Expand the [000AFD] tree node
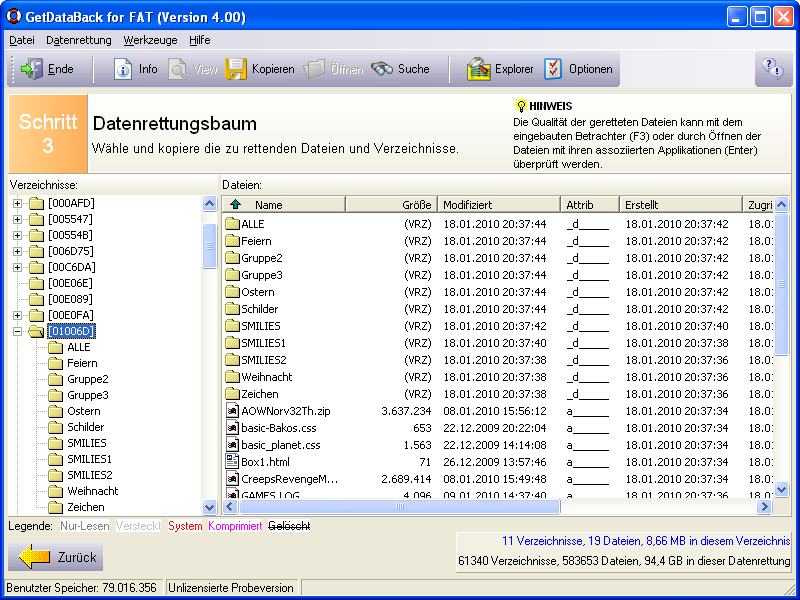 click(x=17, y=204)
